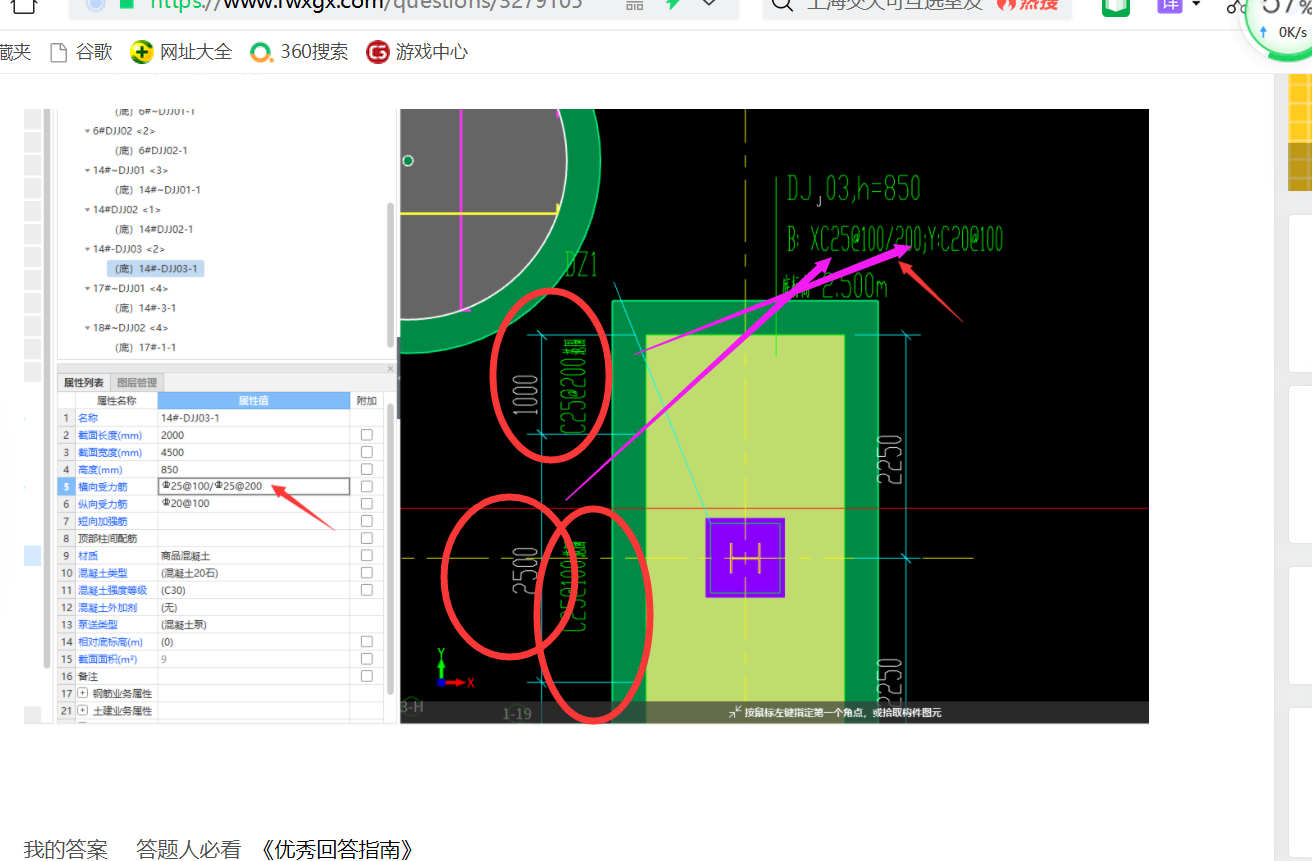Collapse the 14#-DJJ03 <2> tree node
The width and height of the screenshot is (1312, 861).
click(87, 249)
